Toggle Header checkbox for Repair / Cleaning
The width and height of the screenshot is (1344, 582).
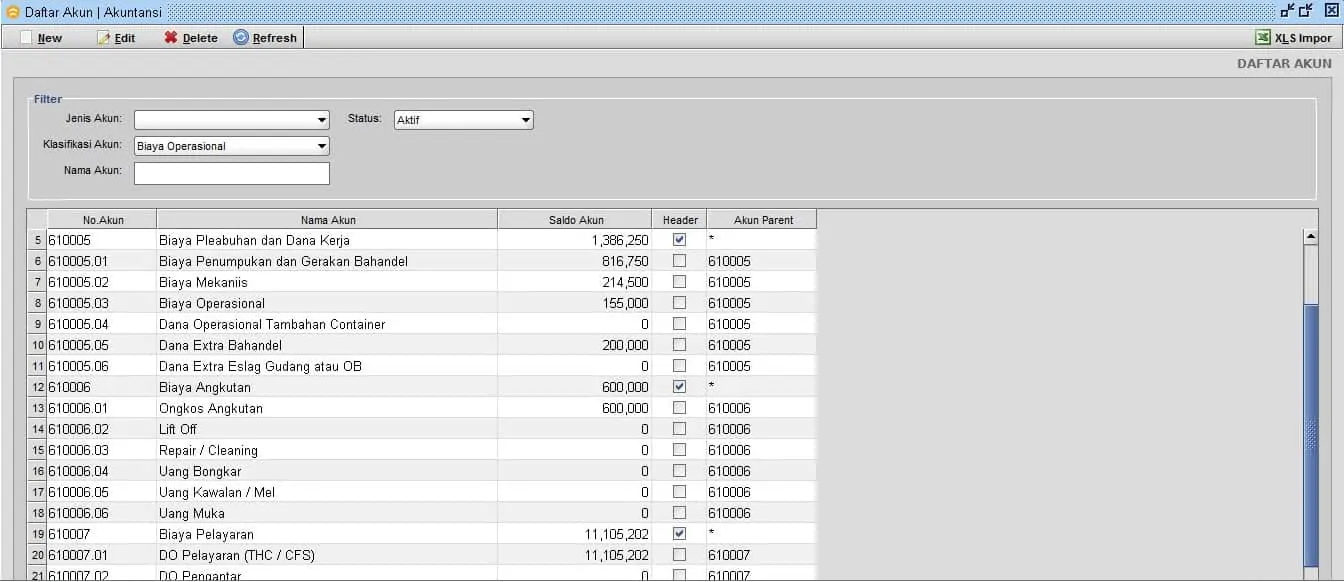(x=679, y=450)
